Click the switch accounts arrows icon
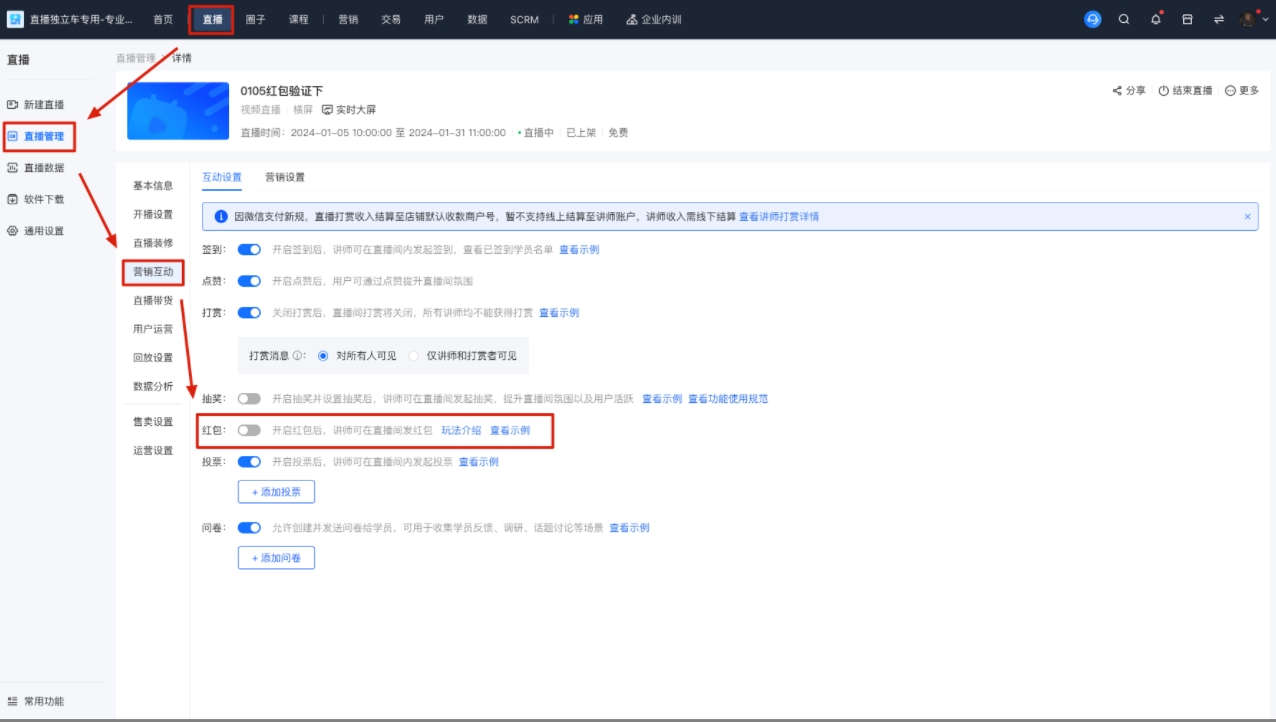1276x722 pixels. tap(1218, 19)
